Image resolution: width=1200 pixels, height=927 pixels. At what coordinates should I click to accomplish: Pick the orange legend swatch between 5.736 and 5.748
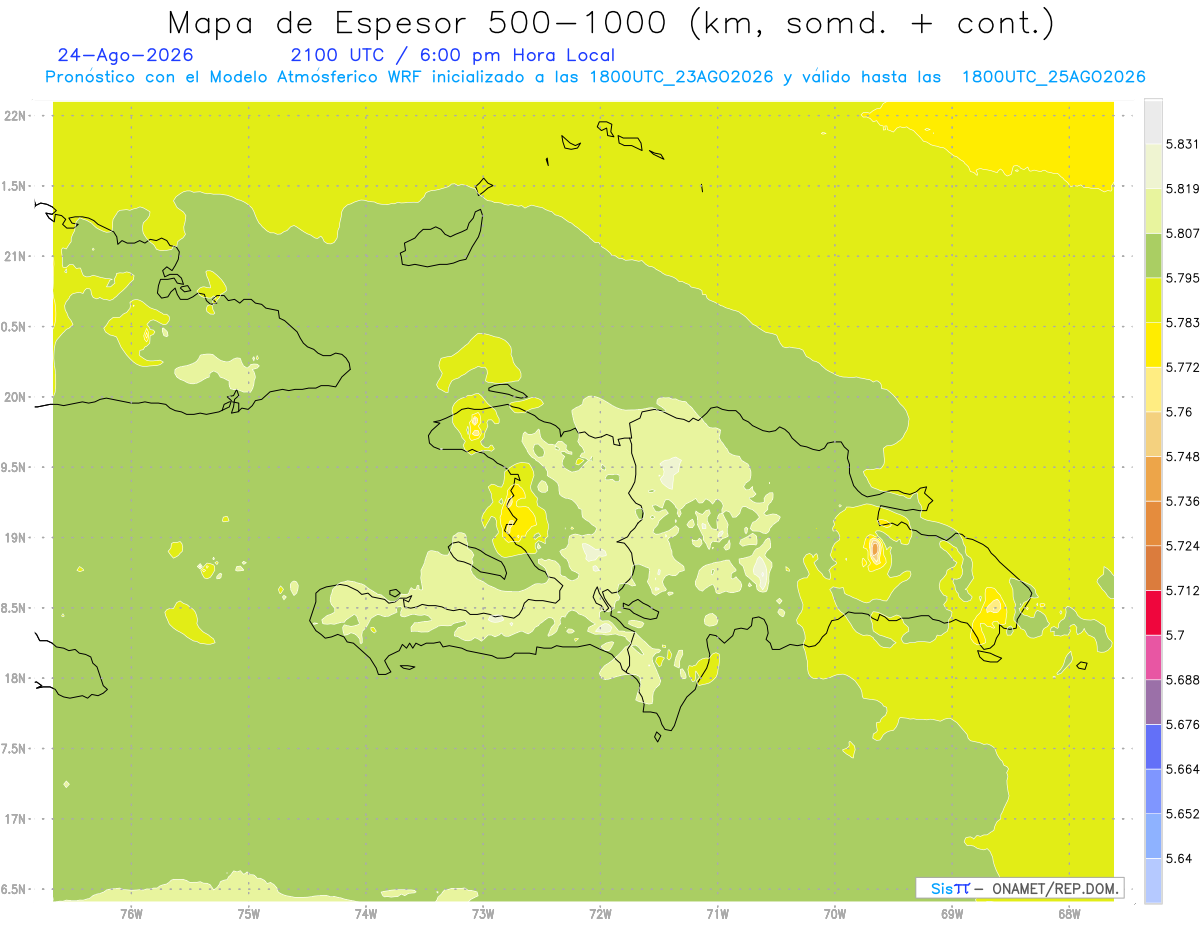pyautogui.click(x=1153, y=478)
